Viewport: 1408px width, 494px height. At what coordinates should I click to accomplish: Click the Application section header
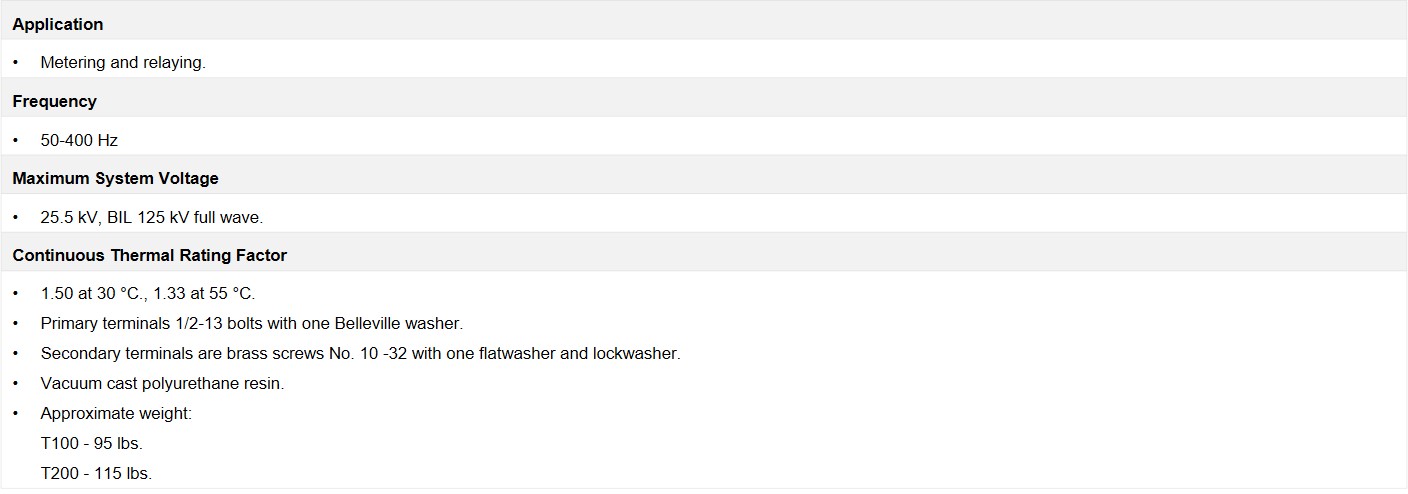pyautogui.click(x=58, y=24)
